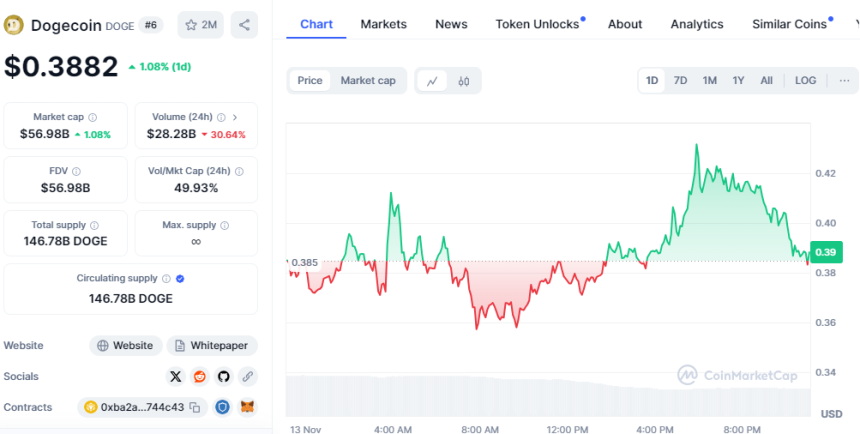Toggle the LOG scale on chart
The height and width of the screenshot is (434, 860).
point(805,80)
